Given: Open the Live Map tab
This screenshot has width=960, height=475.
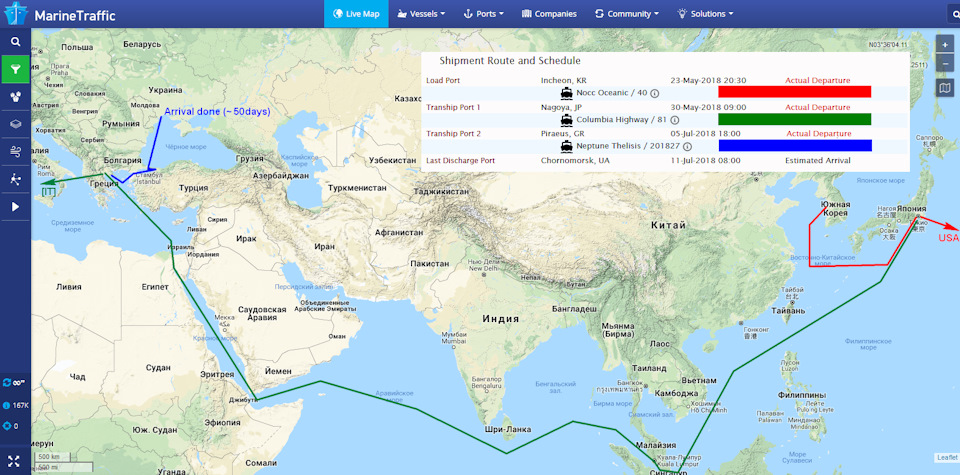Looking at the screenshot, I should pos(356,13).
